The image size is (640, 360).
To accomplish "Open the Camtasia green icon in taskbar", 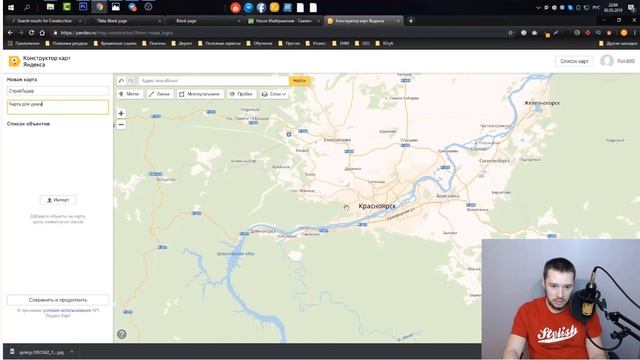I will (67, 7).
